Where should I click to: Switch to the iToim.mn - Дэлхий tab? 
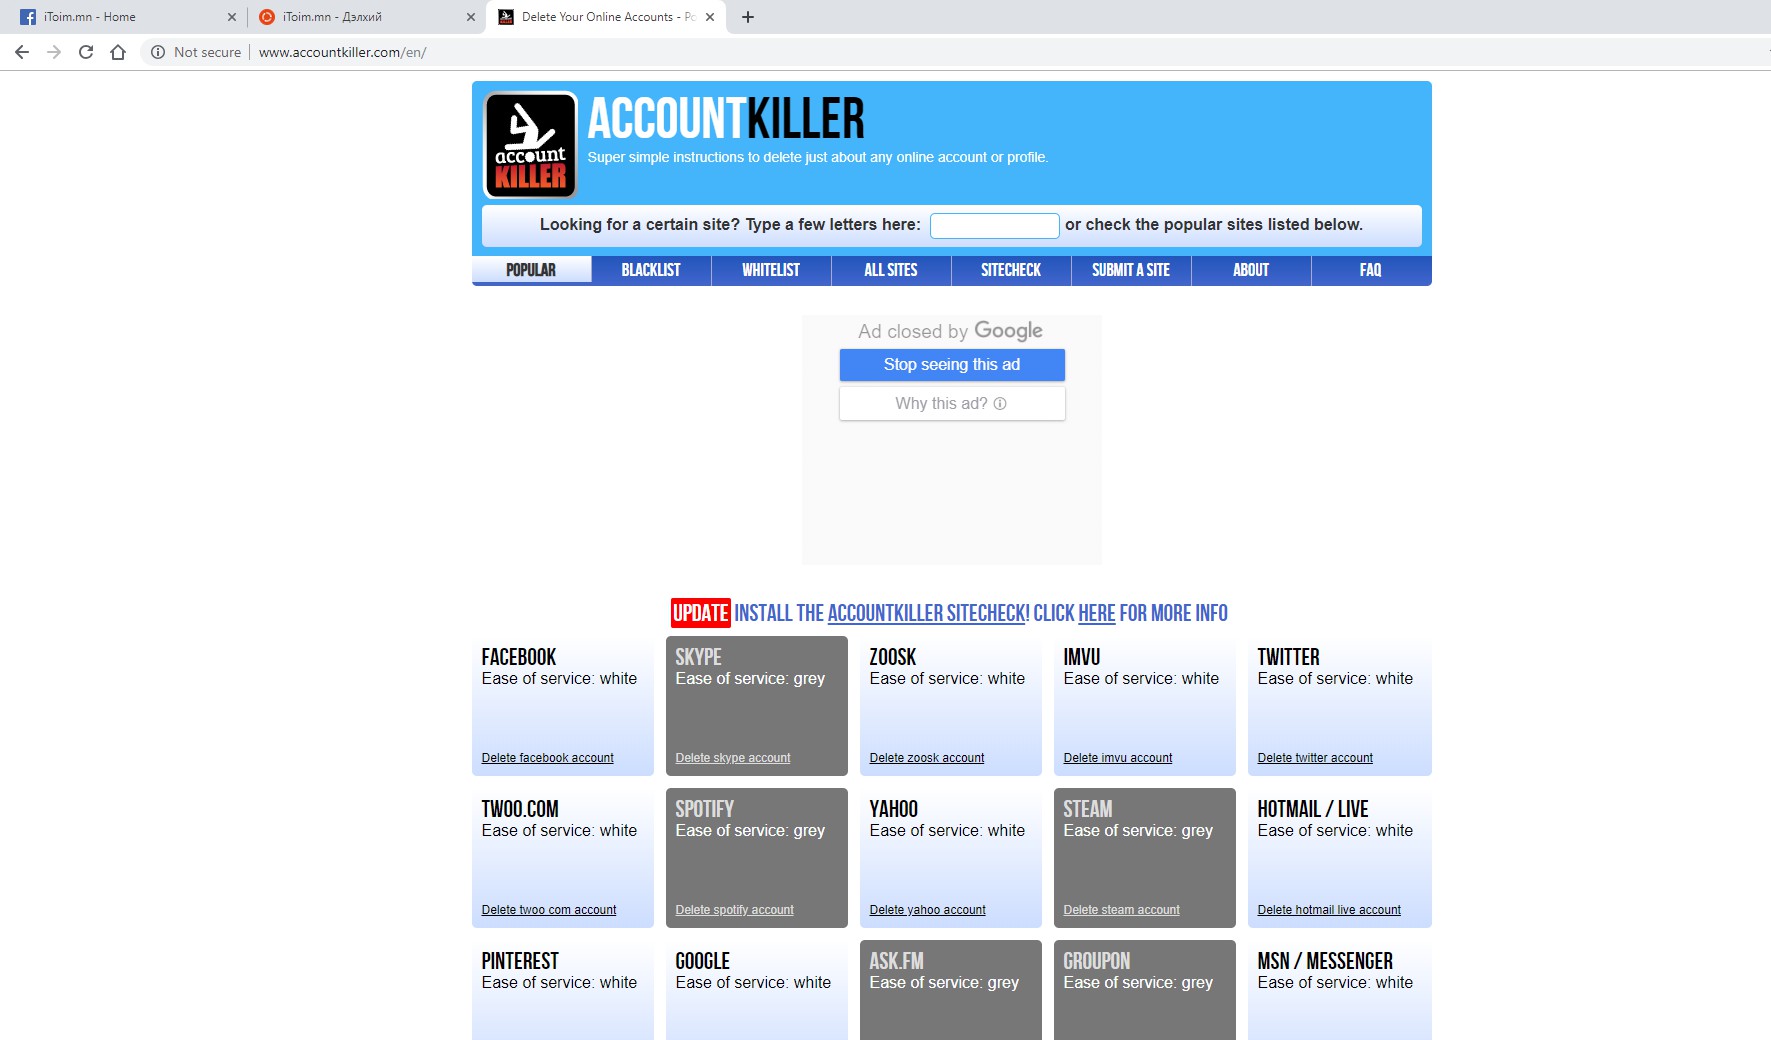click(365, 17)
